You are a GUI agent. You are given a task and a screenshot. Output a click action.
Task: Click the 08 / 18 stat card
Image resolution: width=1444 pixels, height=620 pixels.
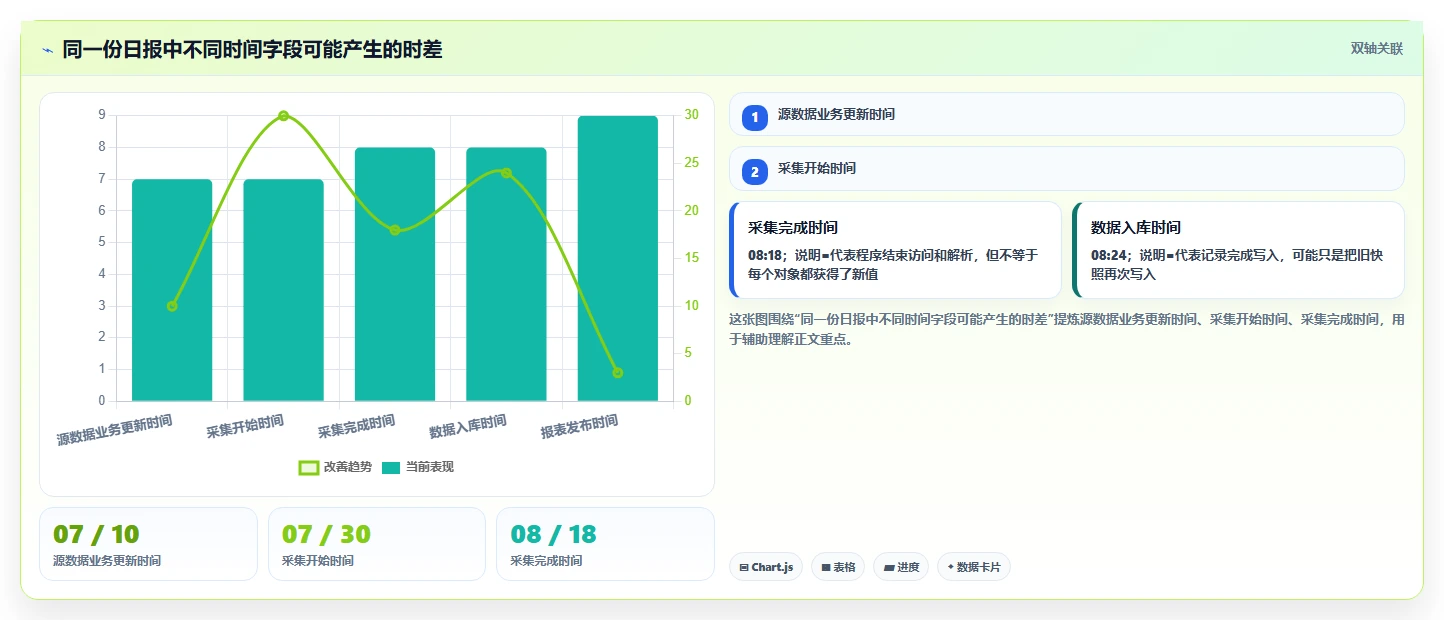click(x=605, y=544)
